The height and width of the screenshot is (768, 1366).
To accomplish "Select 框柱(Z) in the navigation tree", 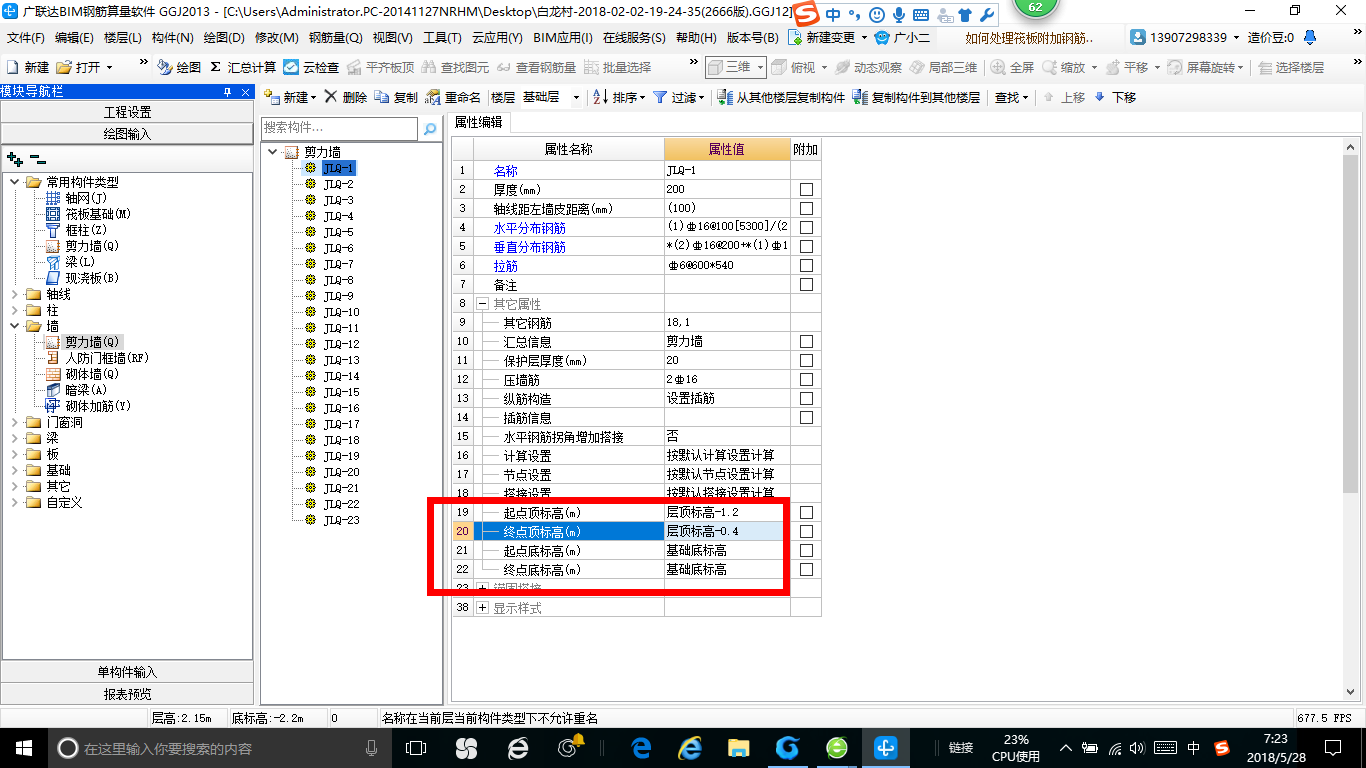I will pos(86,230).
